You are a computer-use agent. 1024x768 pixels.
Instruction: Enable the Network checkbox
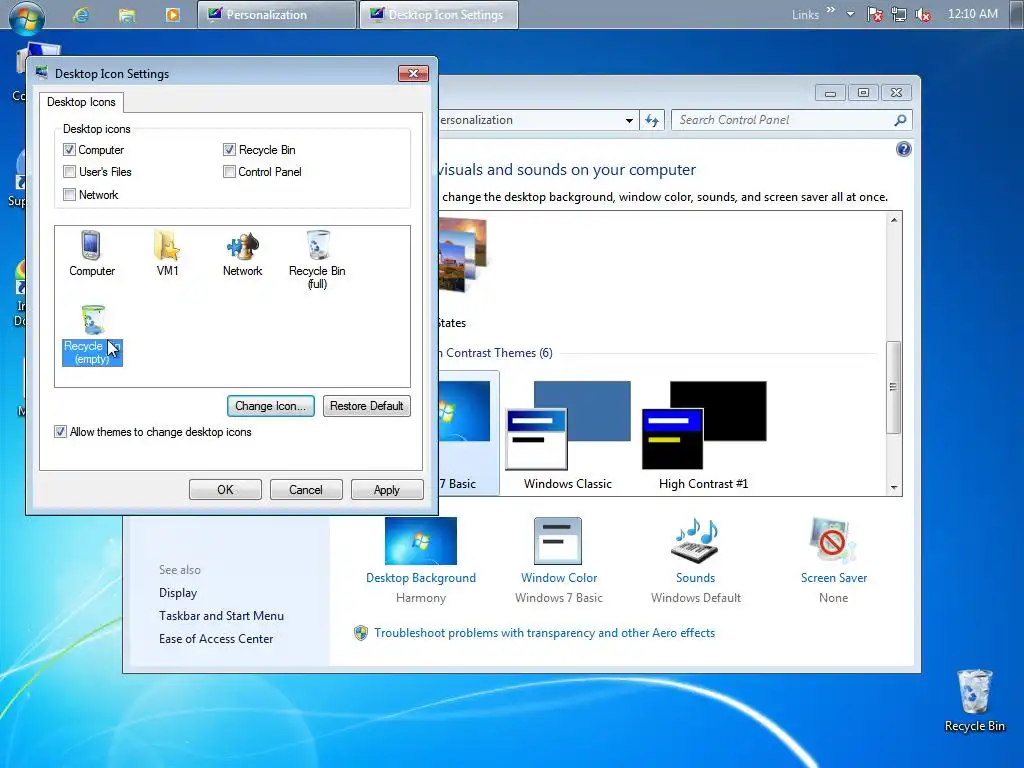pos(69,195)
